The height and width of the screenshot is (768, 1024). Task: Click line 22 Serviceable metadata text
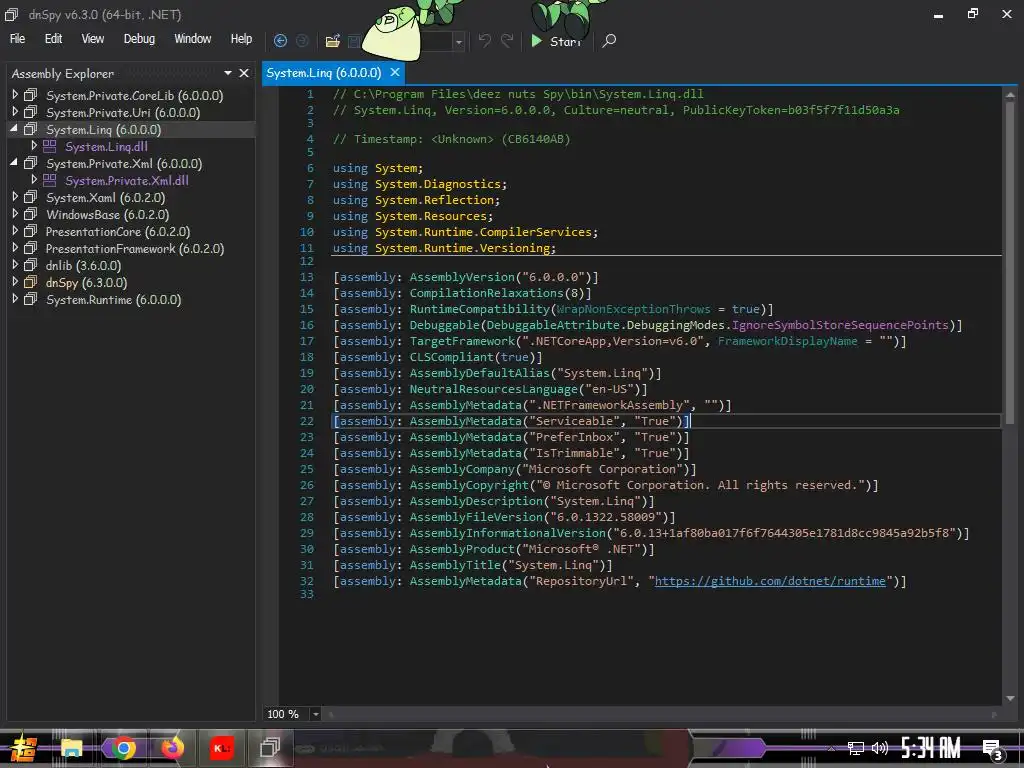click(511, 421)
